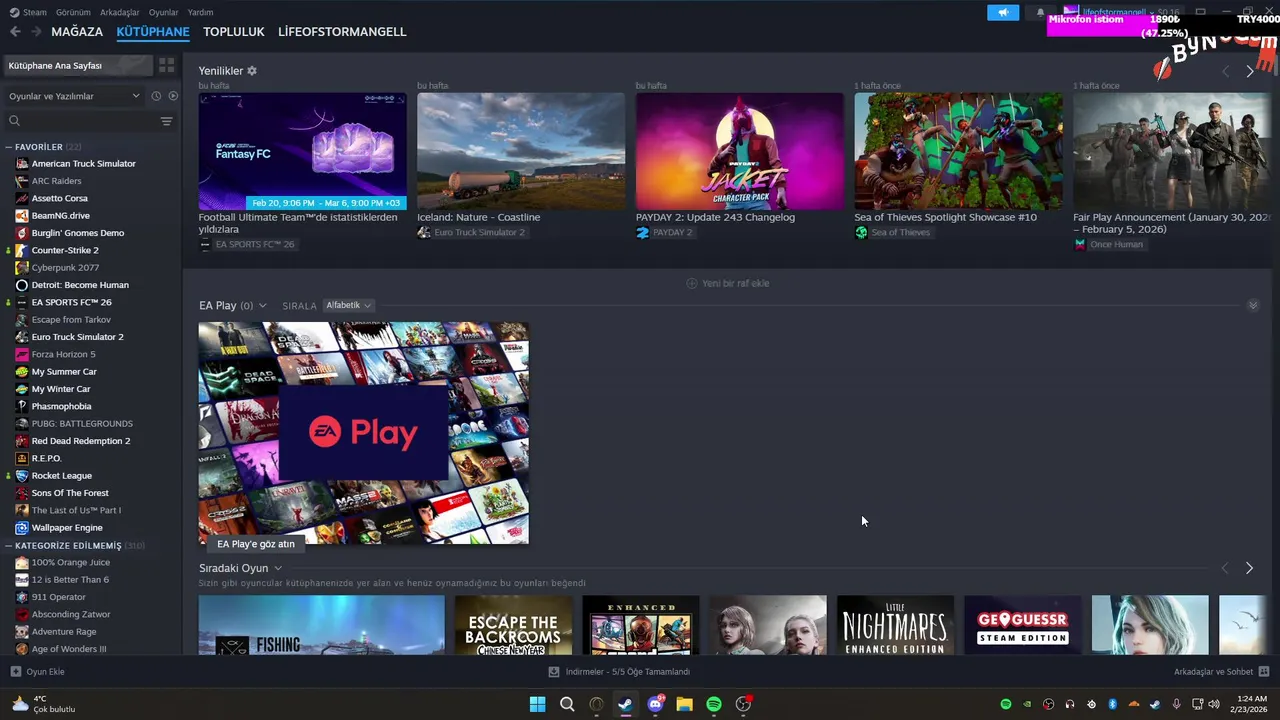
Task: Open Iceland: Nature - Coastline news thumbnail
Action: coord(521,151)
